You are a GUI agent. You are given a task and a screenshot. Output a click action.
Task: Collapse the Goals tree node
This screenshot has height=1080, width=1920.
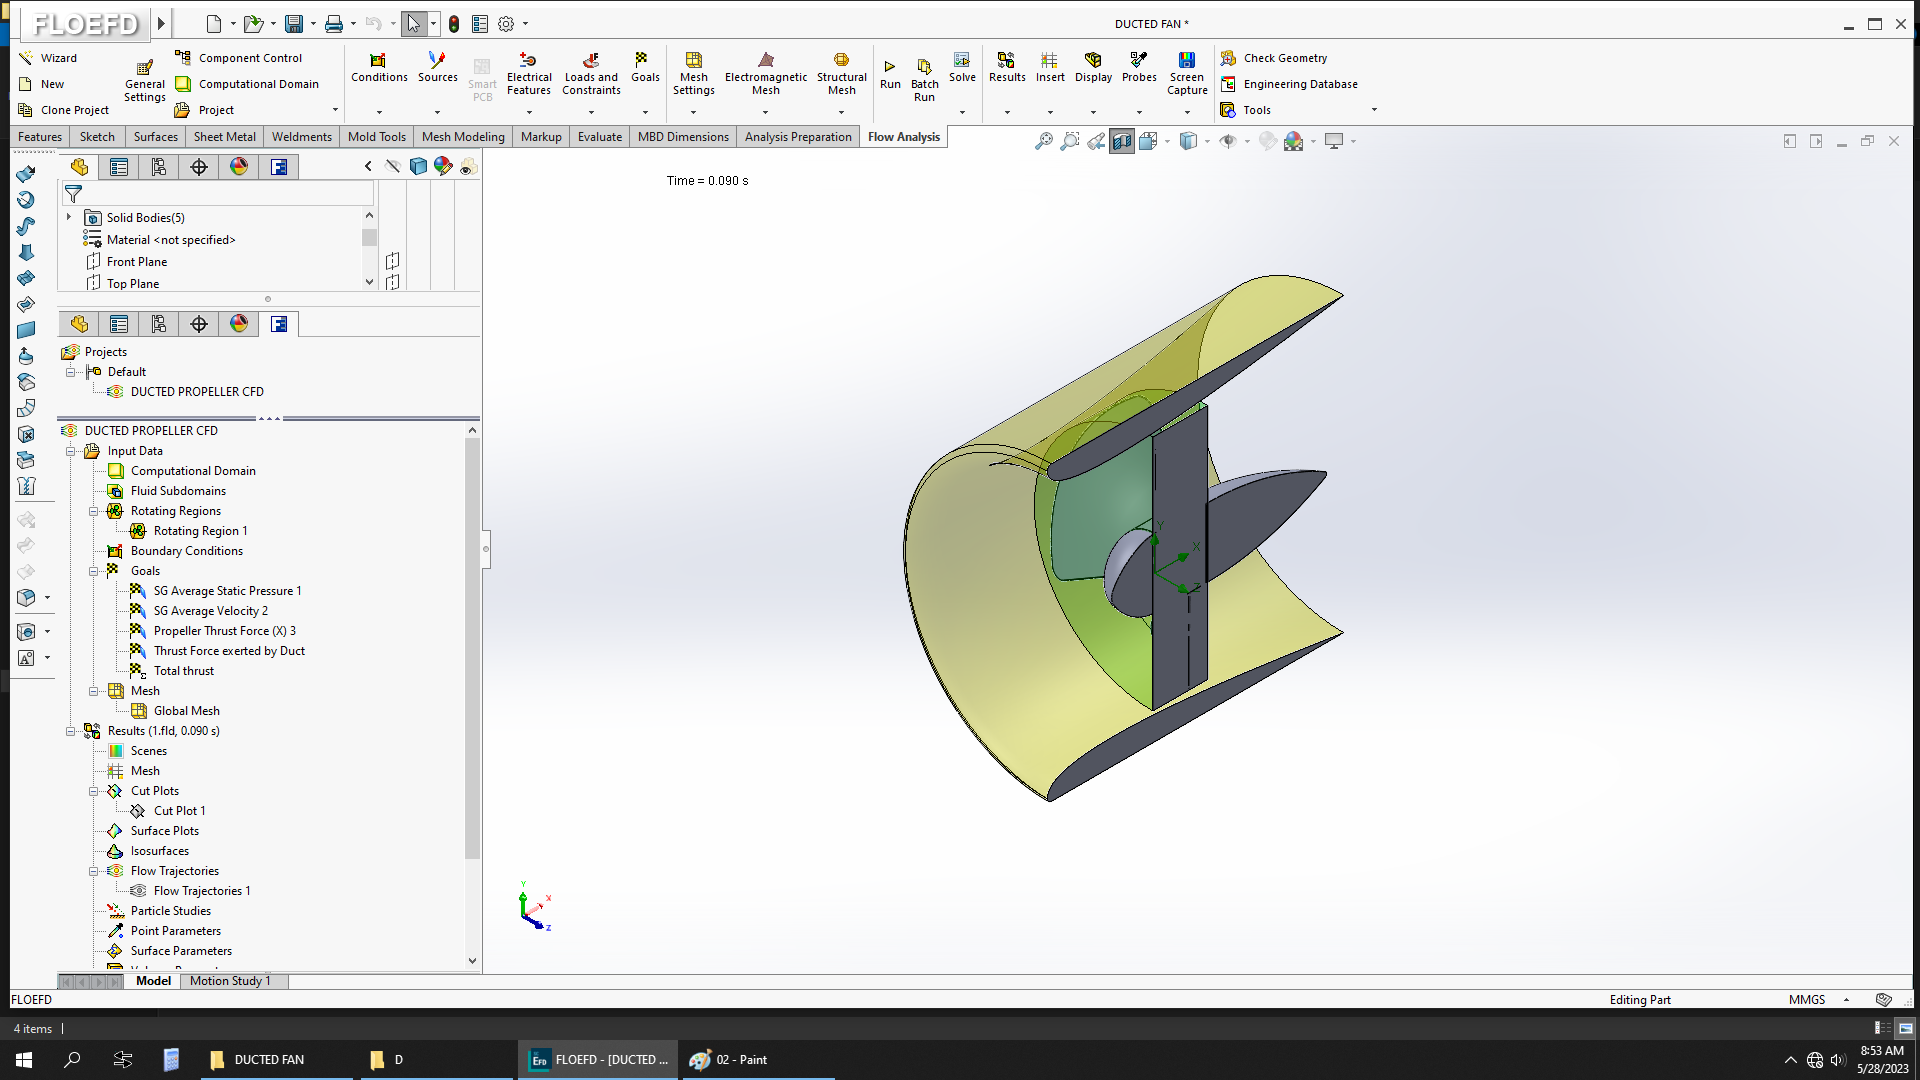coord(94,571)
